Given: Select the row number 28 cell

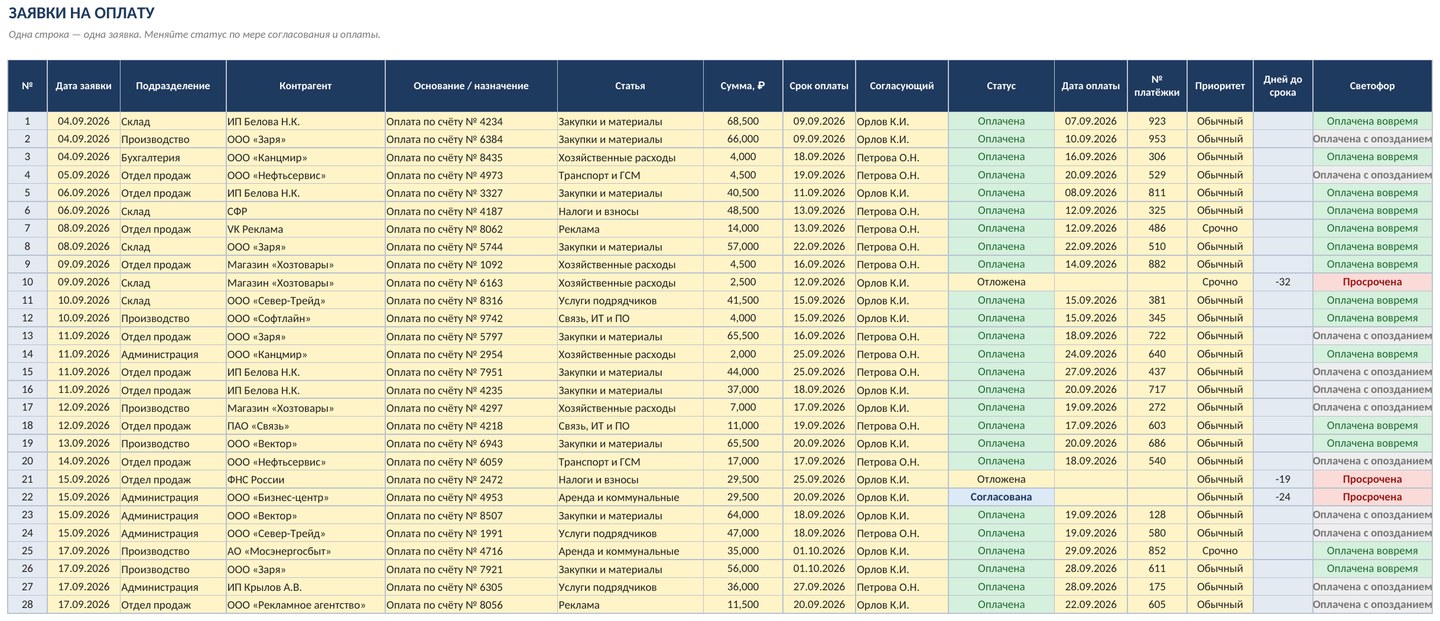Looking at the screenshot, I should [27, 605].
